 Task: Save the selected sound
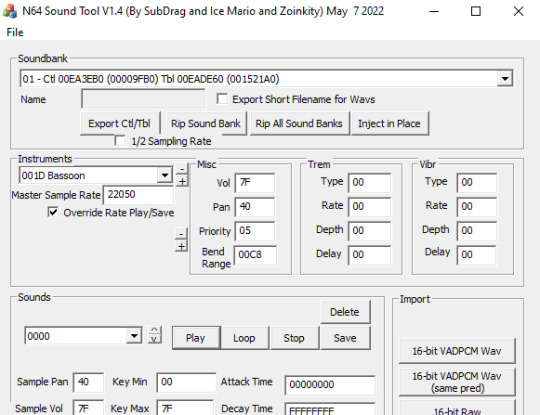coord(345,338)
